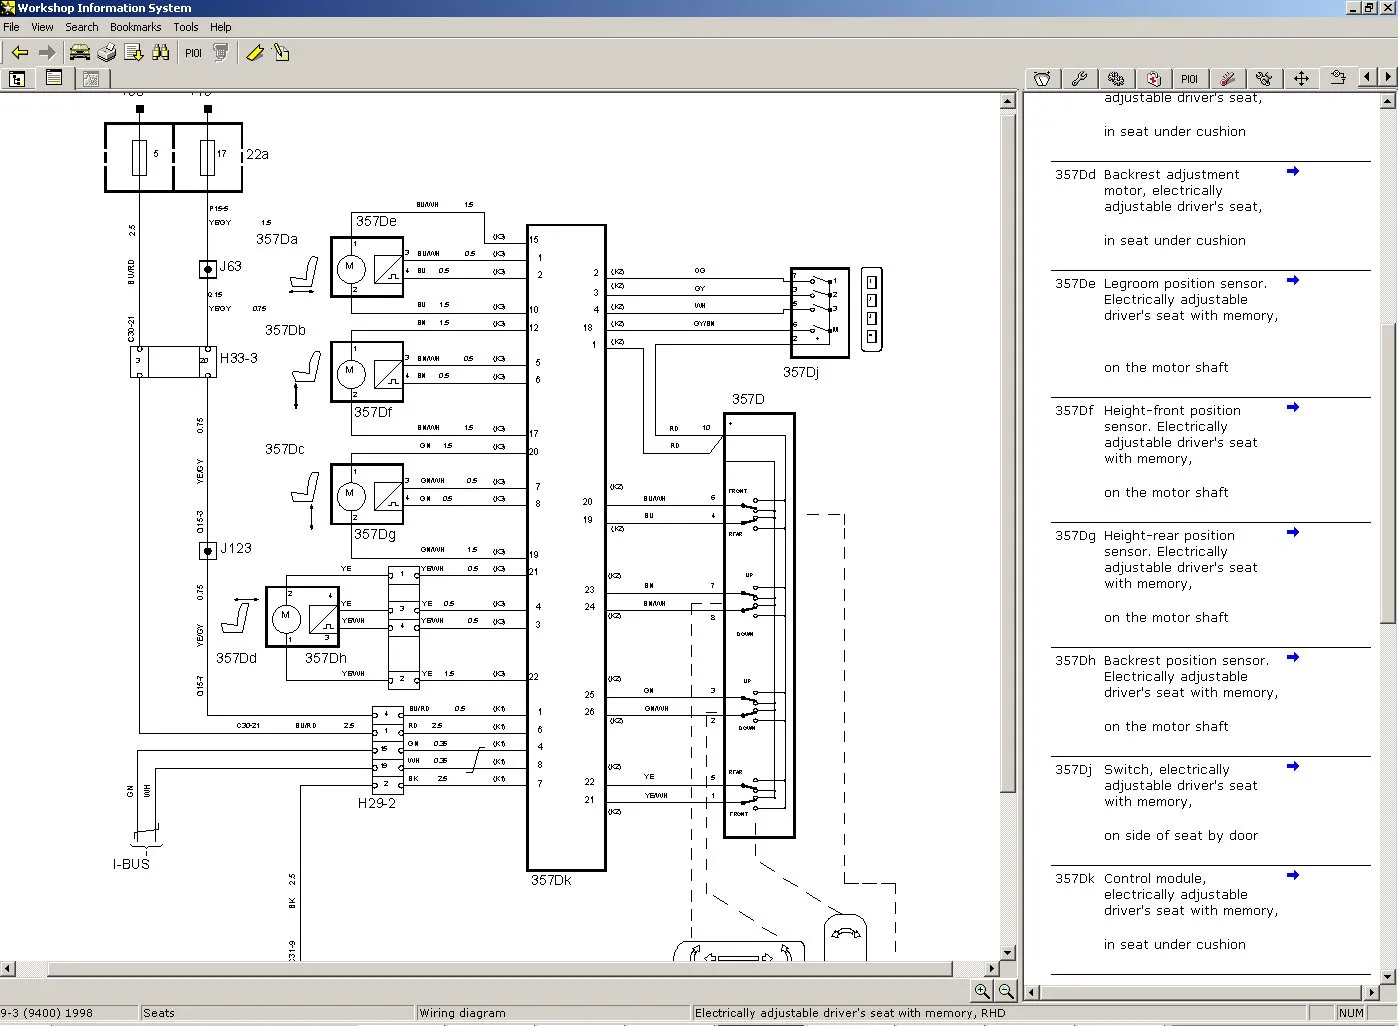Screen dimensions: 1398x1026
Task: Click the 357Dj switch label in diagram
Action: [801, 372]
